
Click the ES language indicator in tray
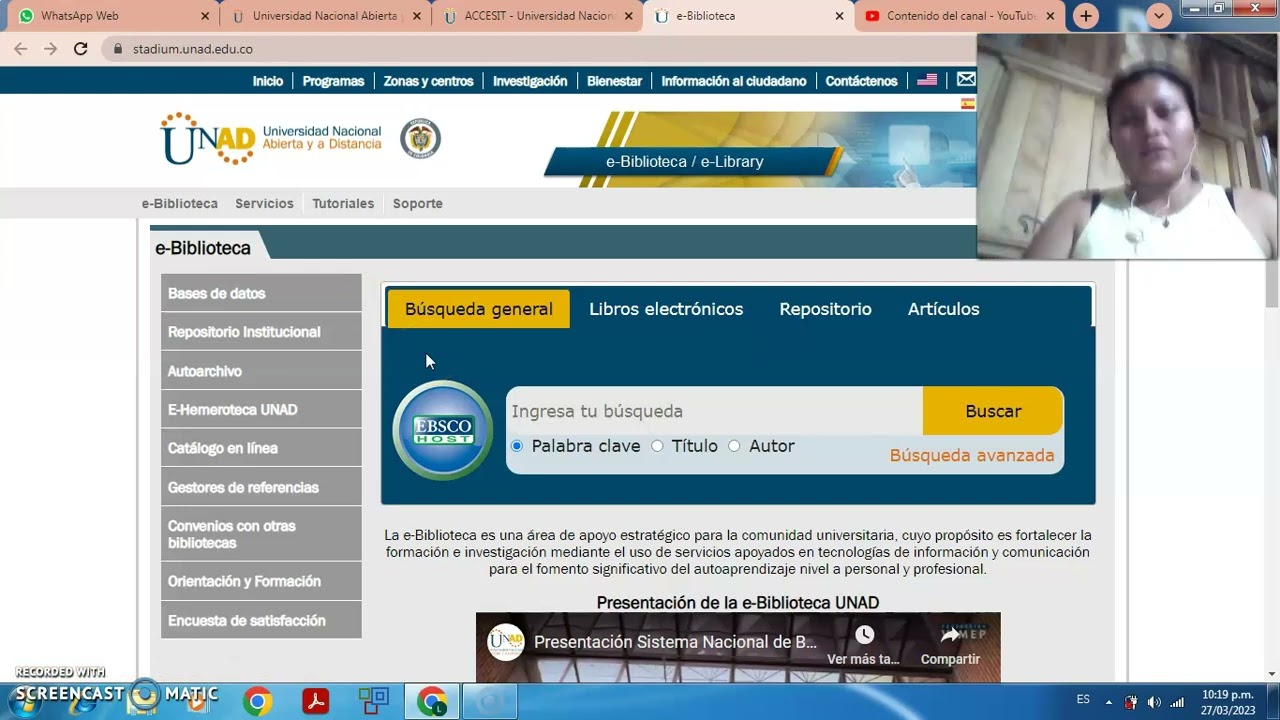point(1083,700)
